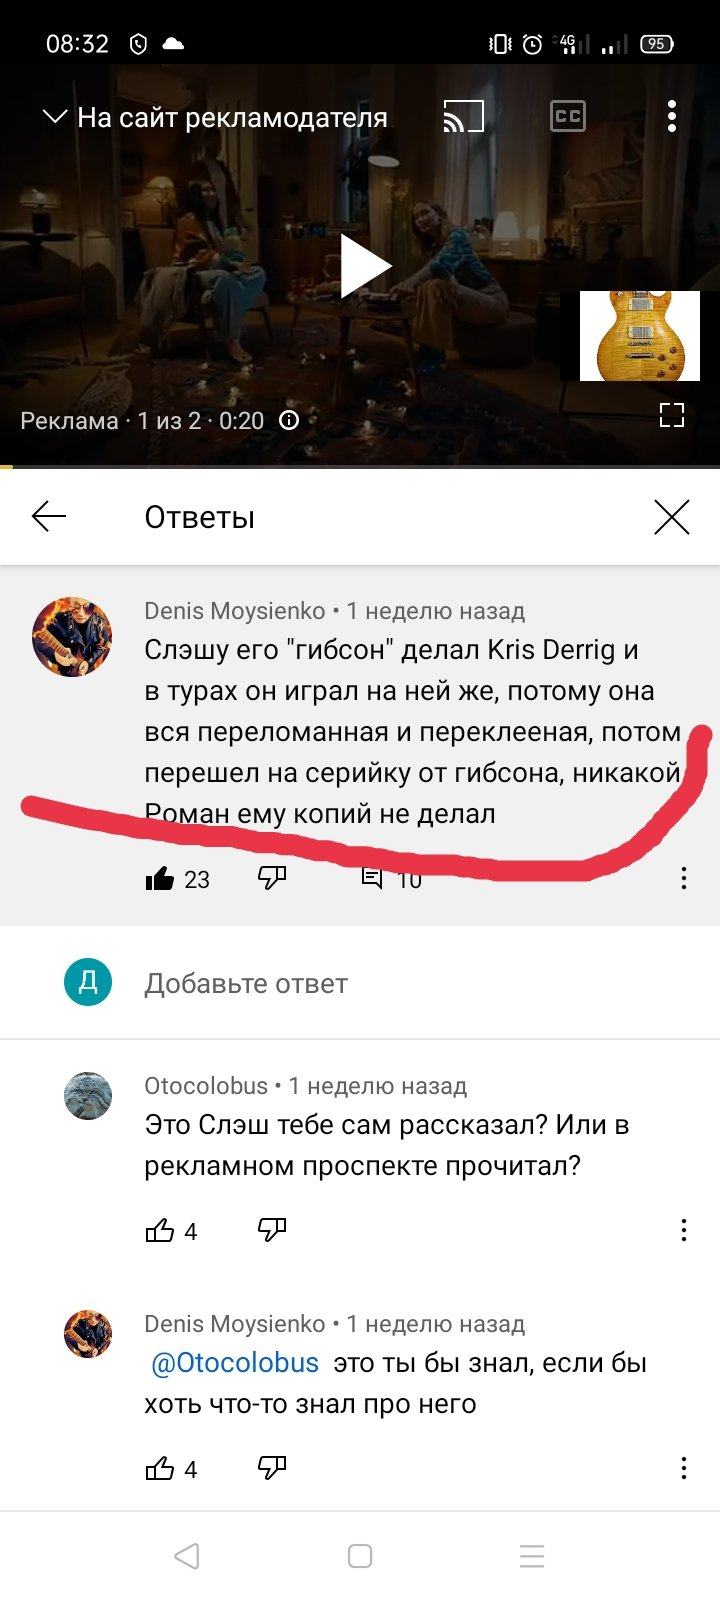Open video three-dot options menu
The height and width of the screenshot is (1600, 720).
click(x=672, y=117)
